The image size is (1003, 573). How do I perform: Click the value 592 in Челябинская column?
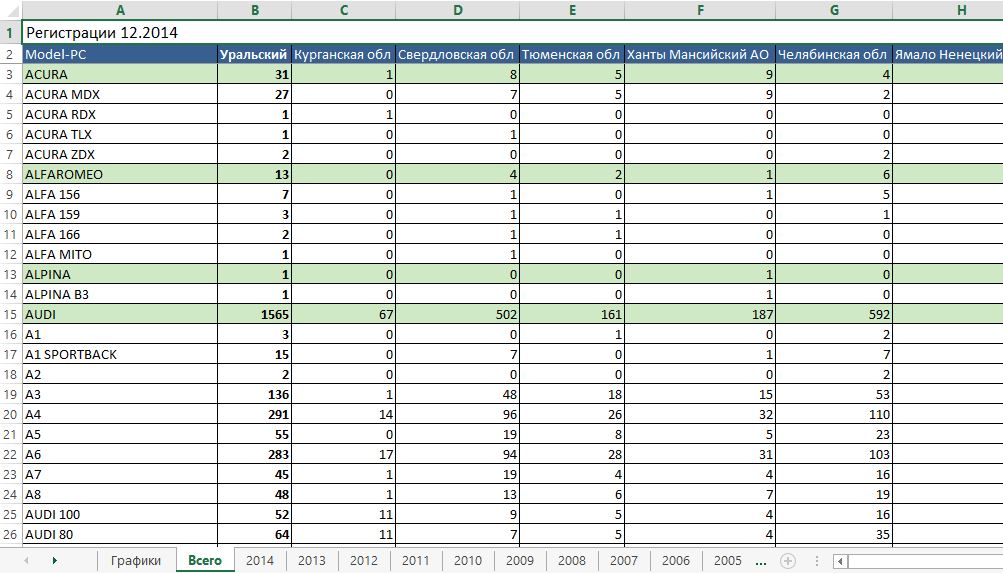coord(834,314)
